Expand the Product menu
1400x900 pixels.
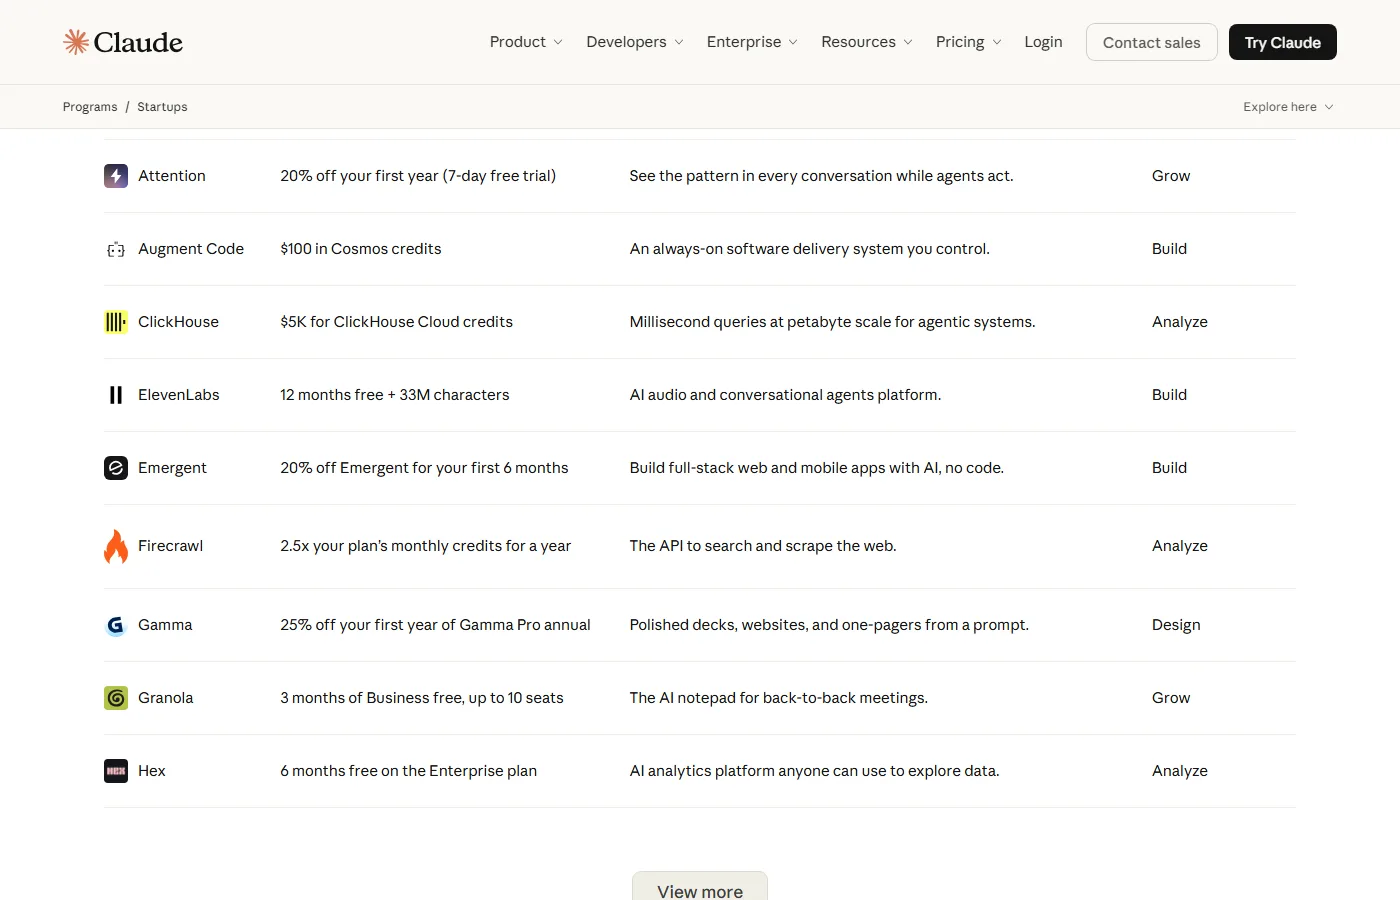[x=526, y=42]
